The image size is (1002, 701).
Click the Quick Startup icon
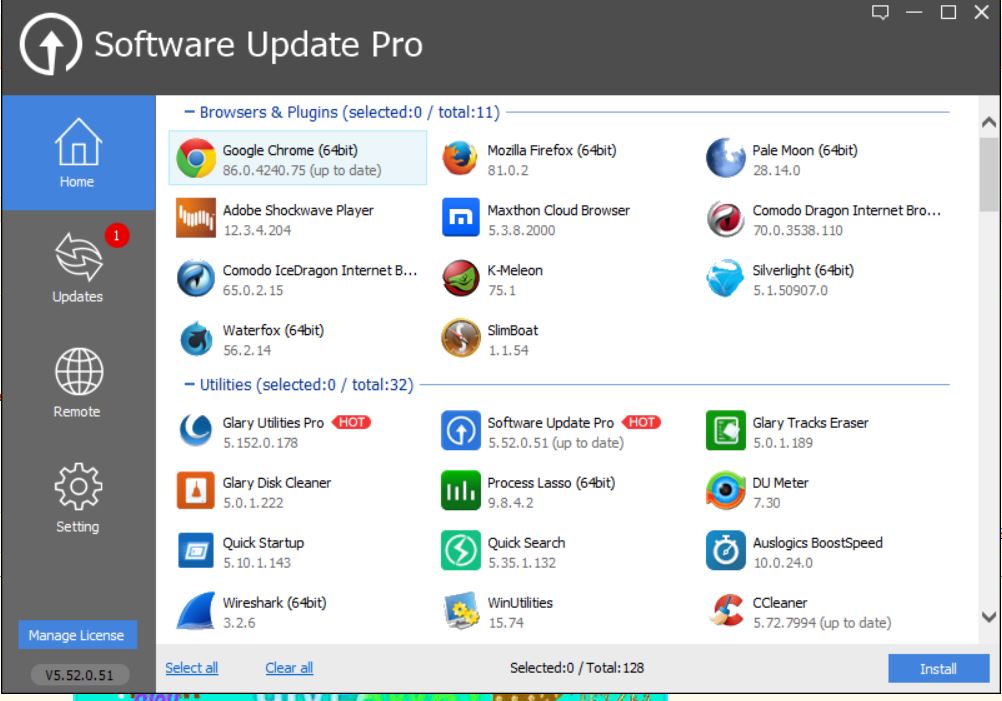coord(196,550)
